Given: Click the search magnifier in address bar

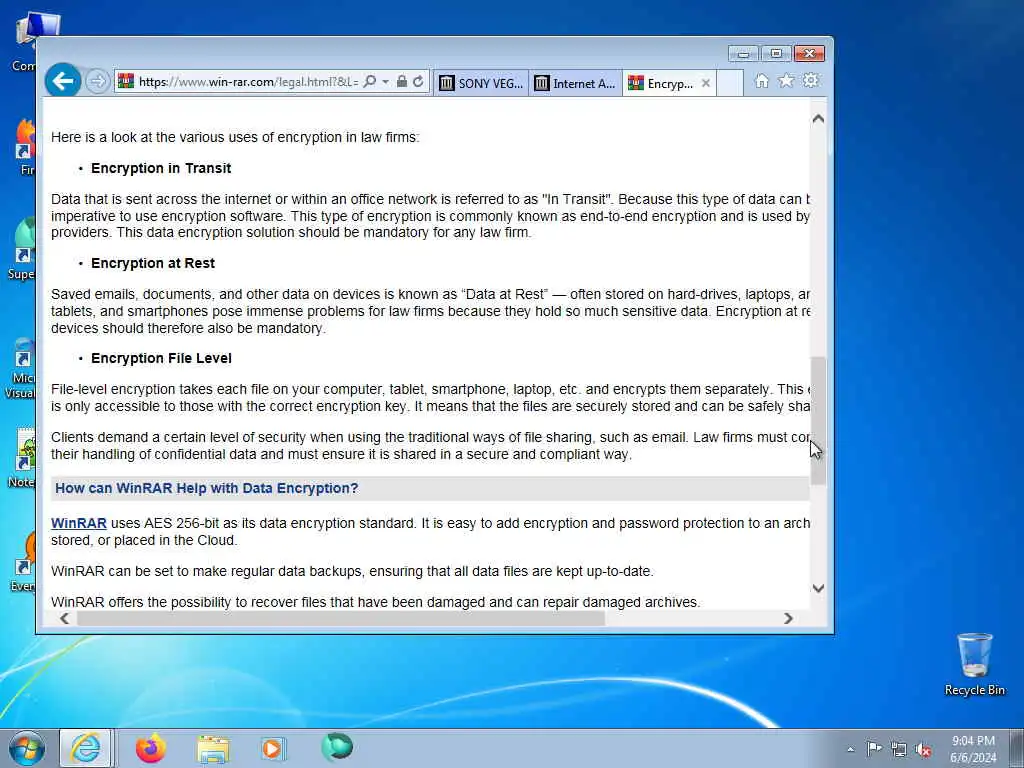Looking at the screenshot, I should (x=369, y=82).
